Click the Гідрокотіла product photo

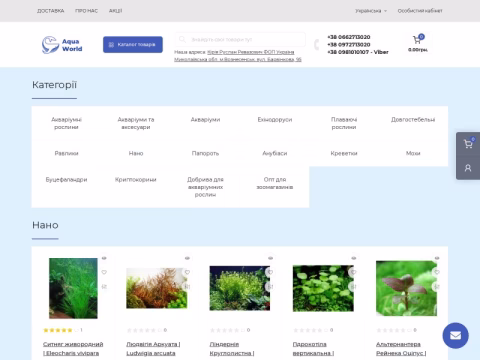click(x=323, y=288)
